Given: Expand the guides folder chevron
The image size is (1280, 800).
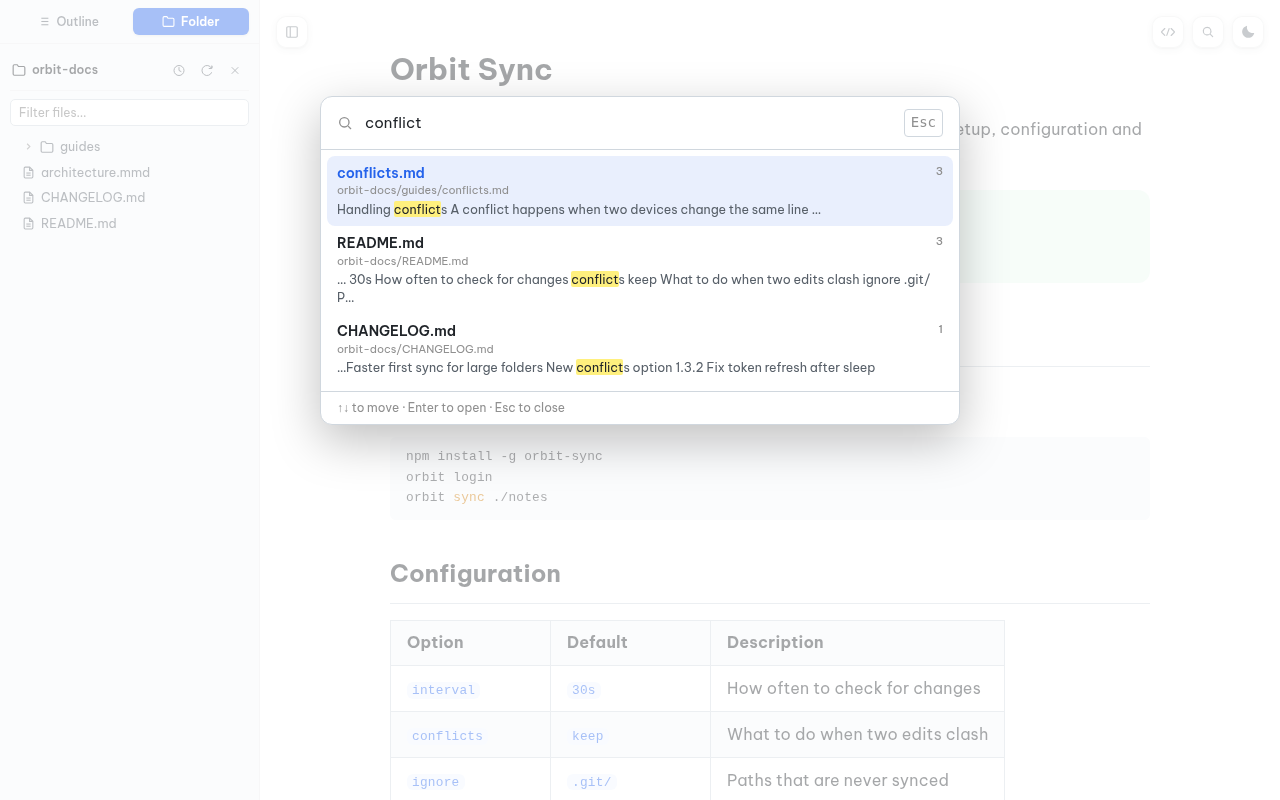Looking at the screenshot, I should pyautogui.click(x=28, y=146).
